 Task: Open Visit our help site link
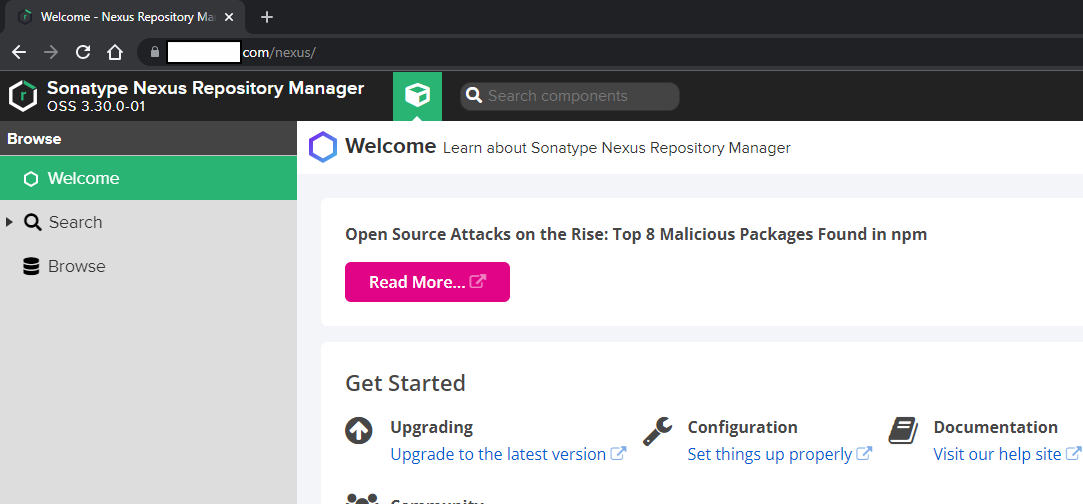click(997, 454)
